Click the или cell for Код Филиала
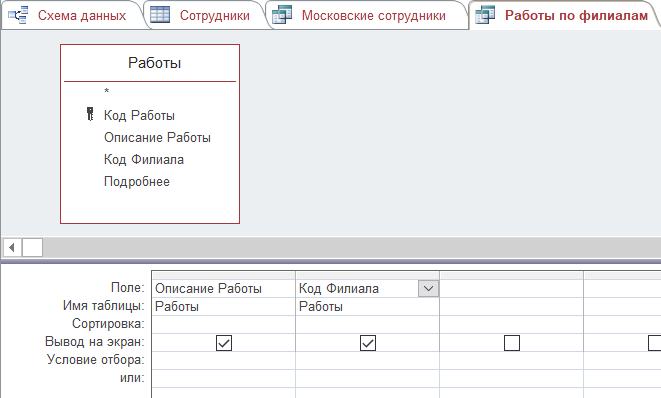 (368, 378)
